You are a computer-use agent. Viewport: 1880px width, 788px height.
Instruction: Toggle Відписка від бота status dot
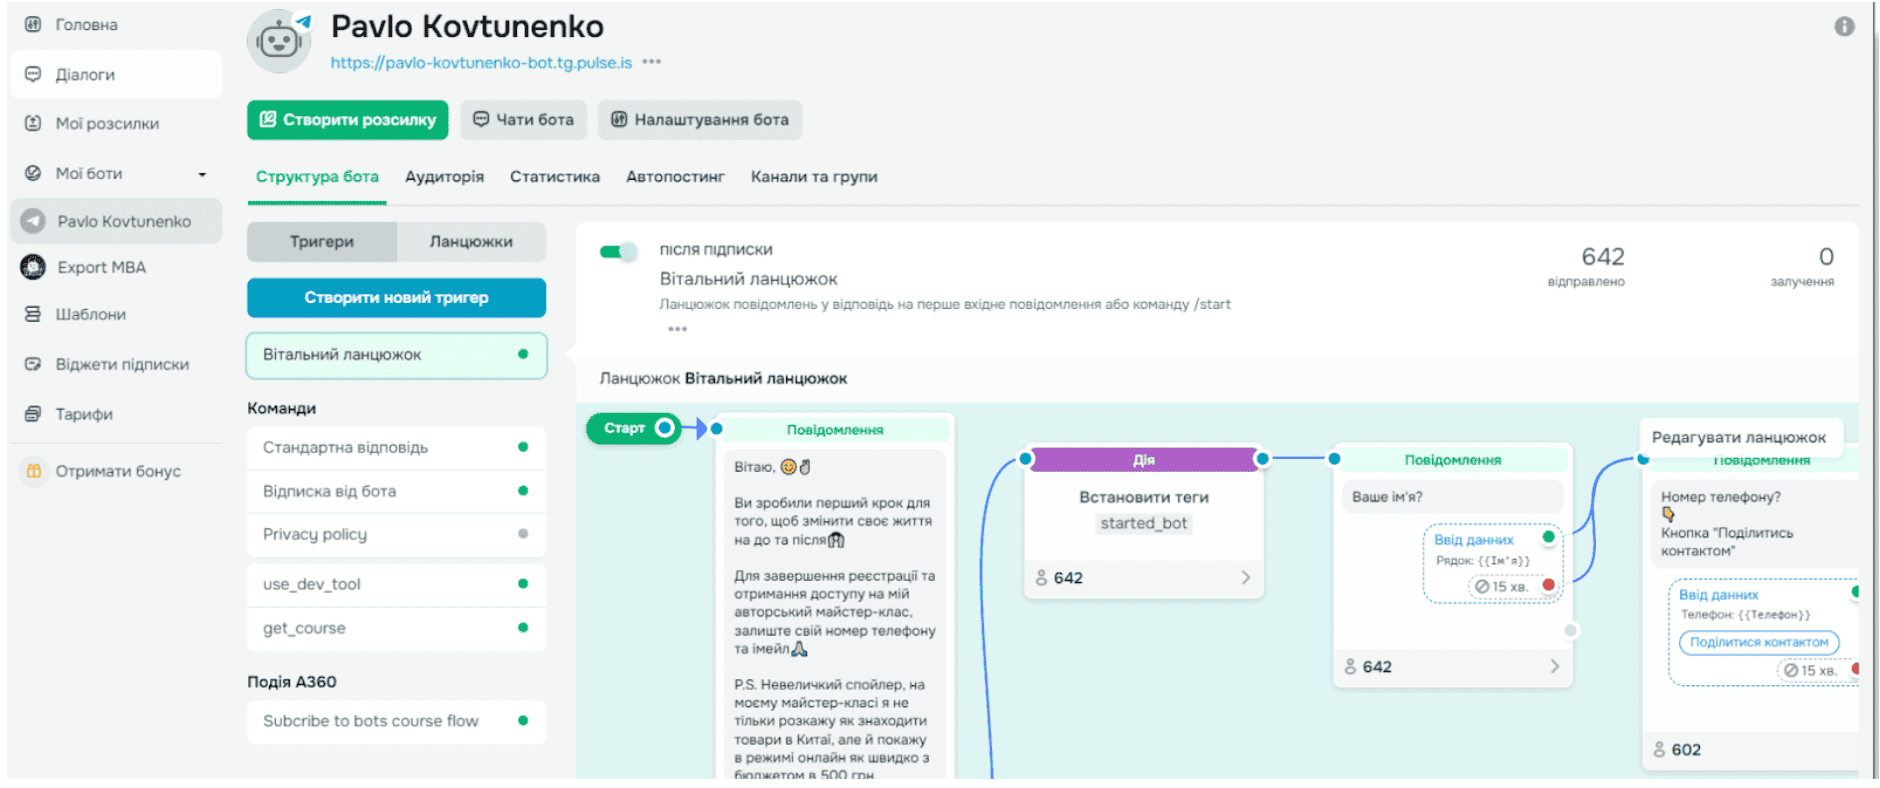click(x=523, y=491)
